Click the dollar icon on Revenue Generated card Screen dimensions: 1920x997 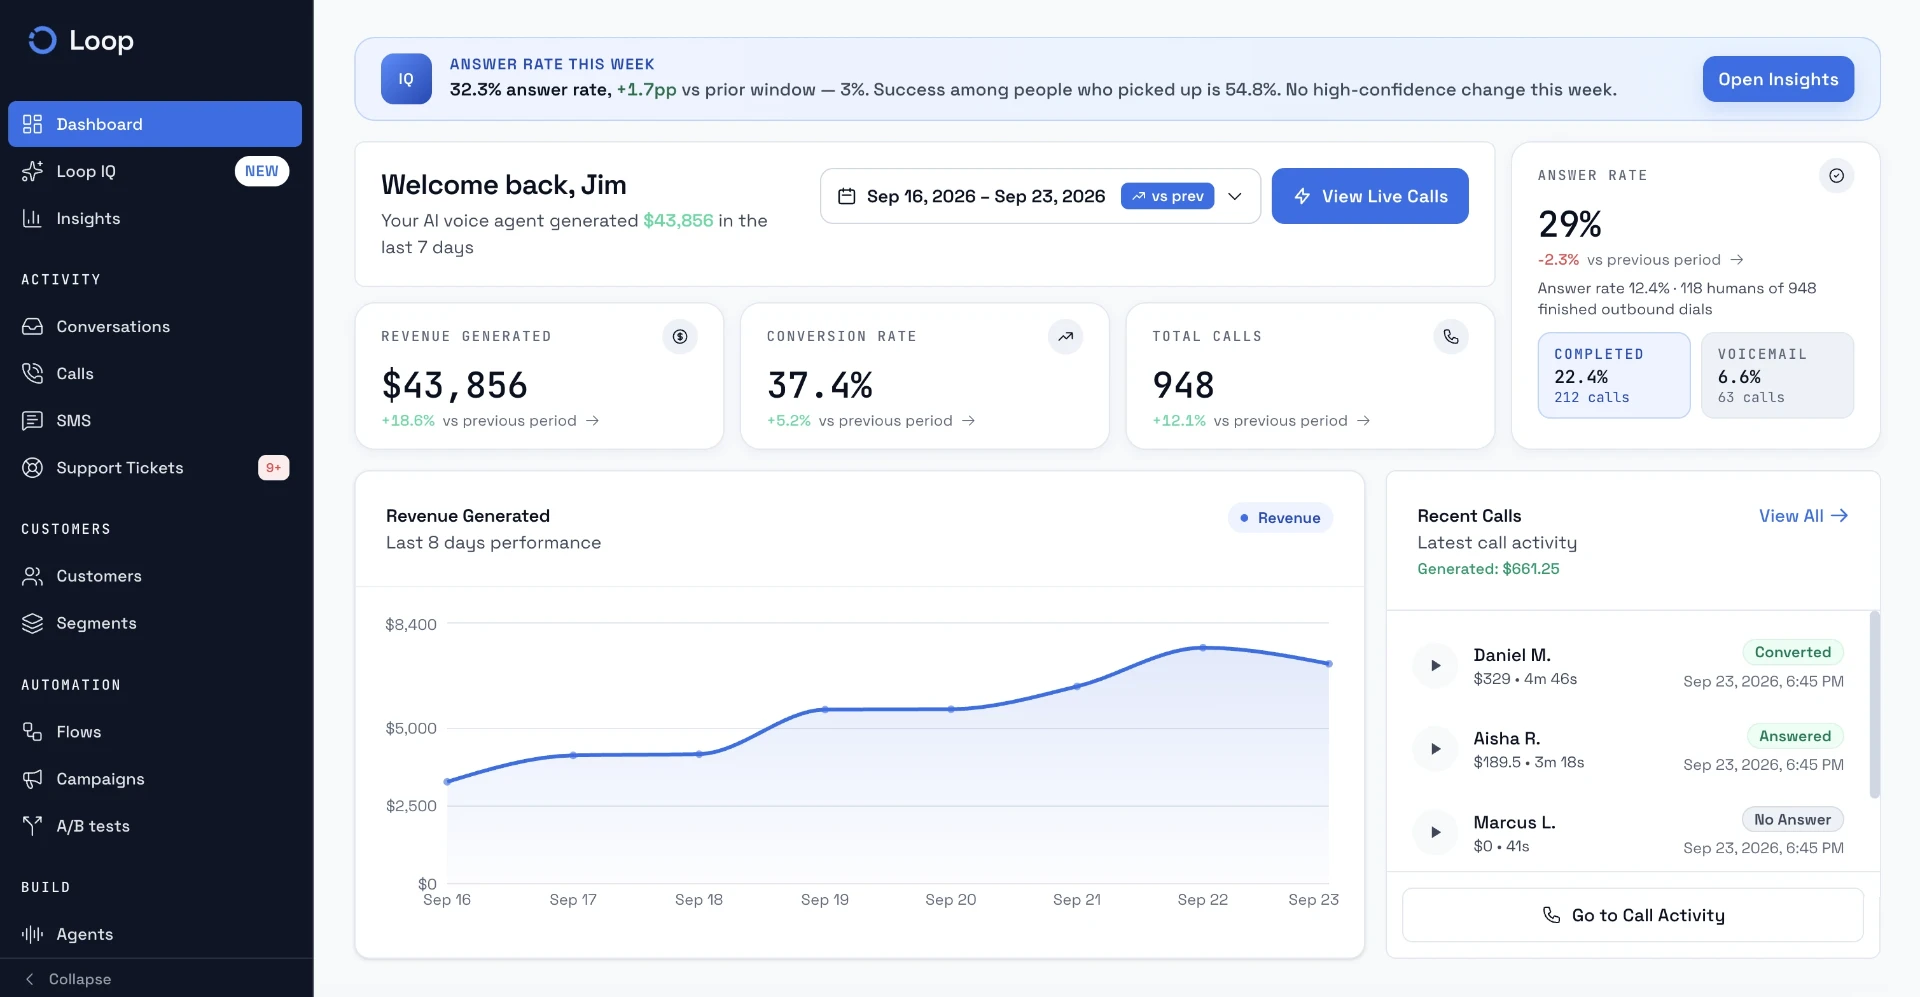(680, 337)
